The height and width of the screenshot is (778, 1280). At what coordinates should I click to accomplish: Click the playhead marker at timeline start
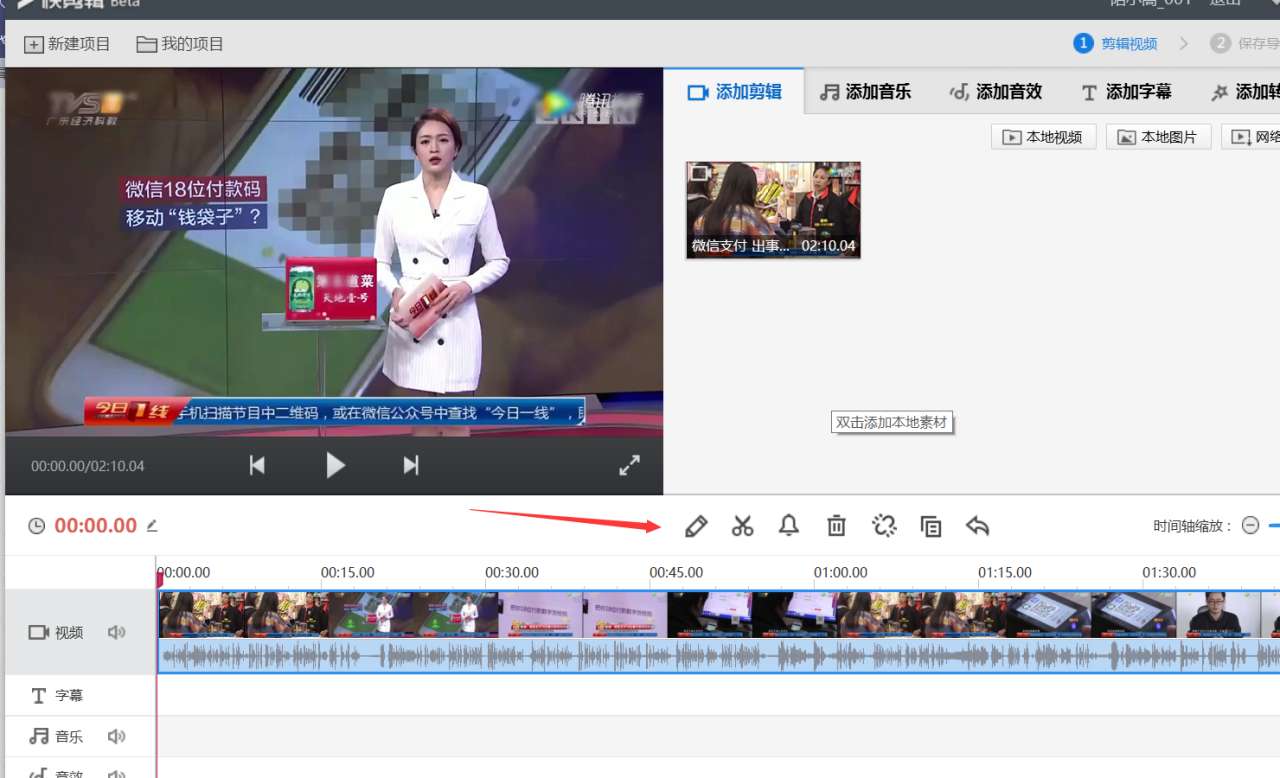pyautogui.click(x=159, y=578)
